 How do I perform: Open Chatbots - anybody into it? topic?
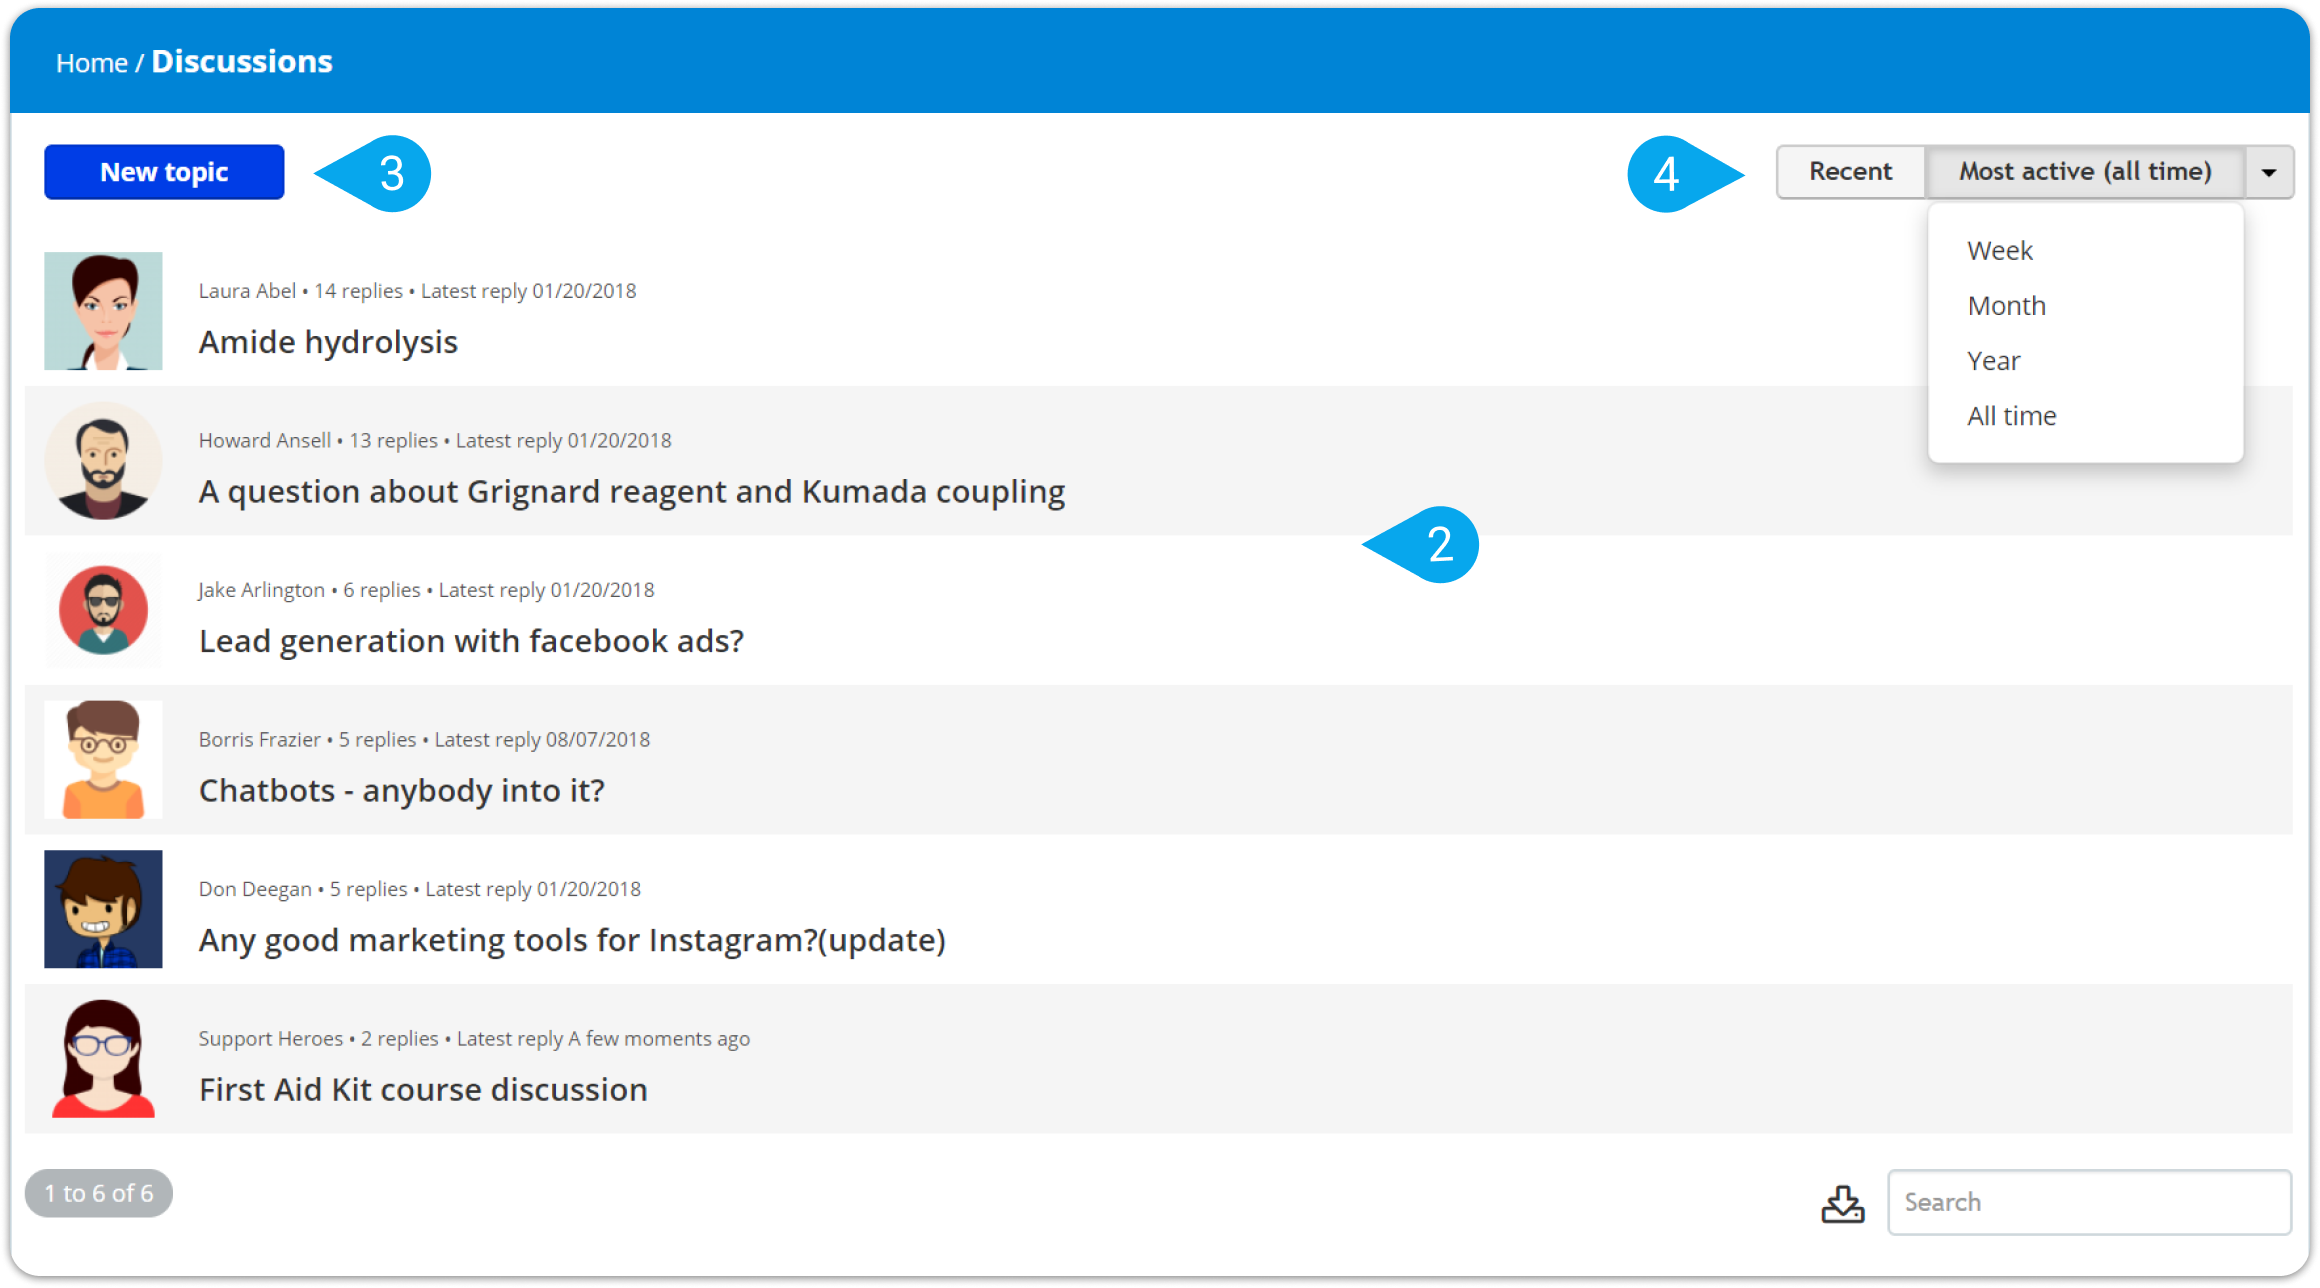tap(401, 790)
